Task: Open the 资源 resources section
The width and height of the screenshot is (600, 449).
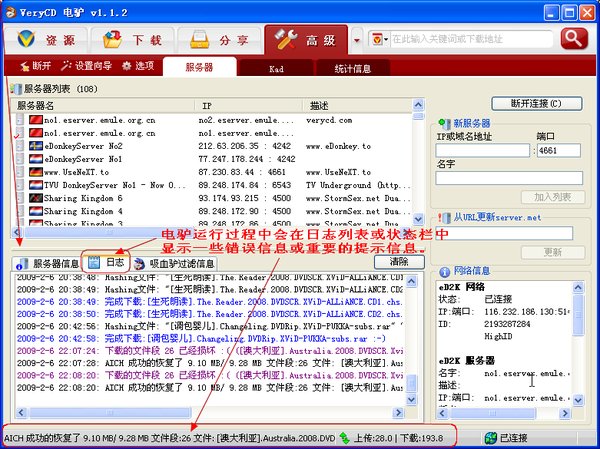Action: (45, 40)
